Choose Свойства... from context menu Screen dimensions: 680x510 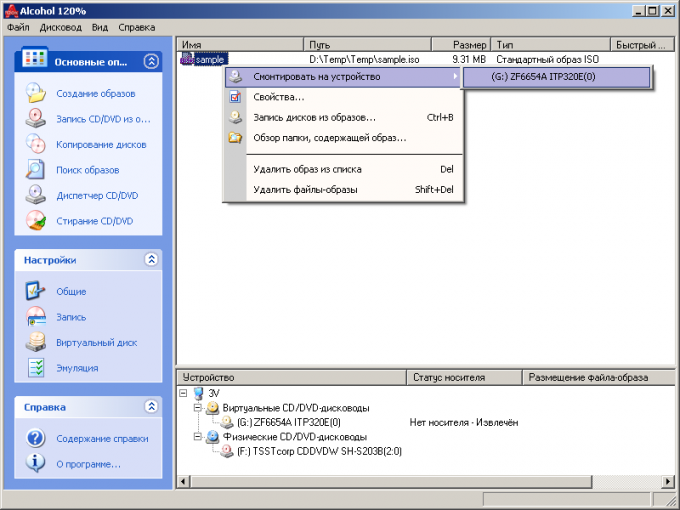(343, 97)
